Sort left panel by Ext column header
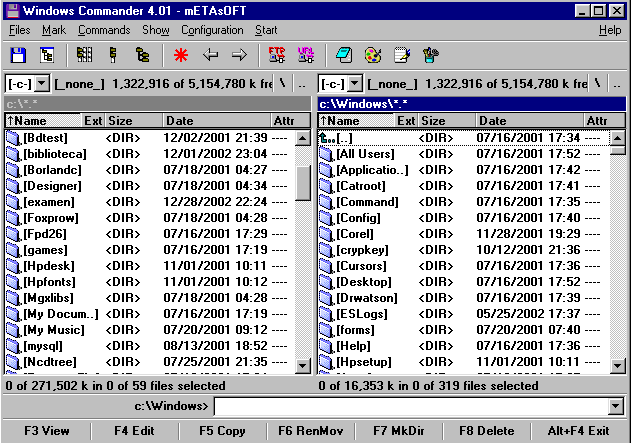This screenshot has height=443, width=631. click(x=93, y=121)
